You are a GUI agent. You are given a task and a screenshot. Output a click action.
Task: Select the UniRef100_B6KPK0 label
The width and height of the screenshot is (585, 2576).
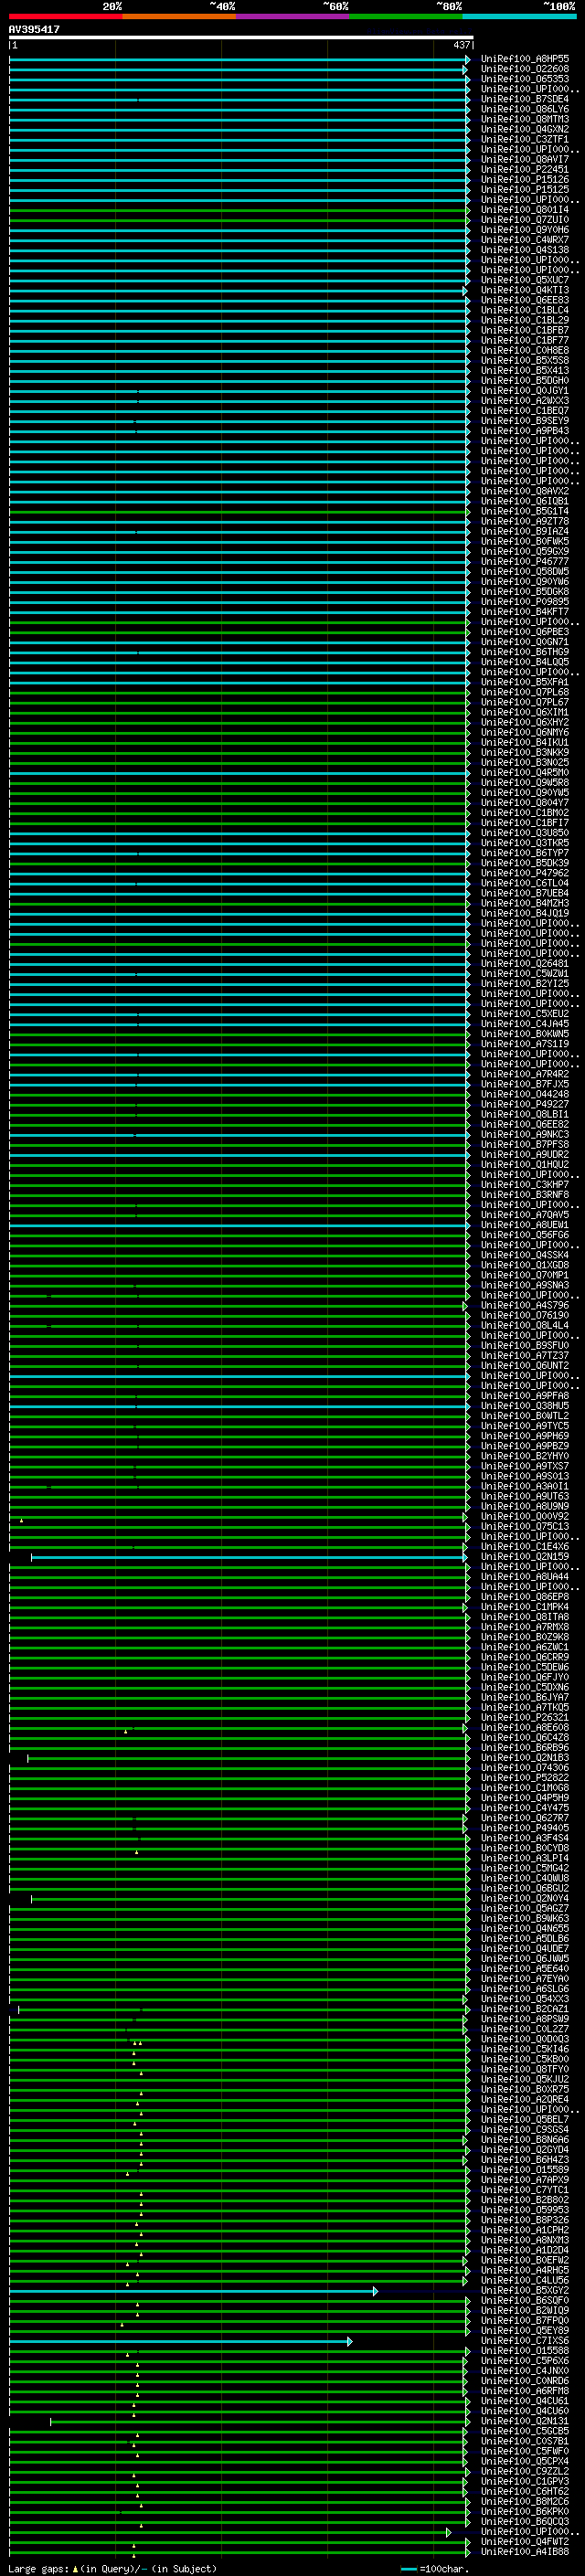pyautogui.click(x=525, y=2511)
